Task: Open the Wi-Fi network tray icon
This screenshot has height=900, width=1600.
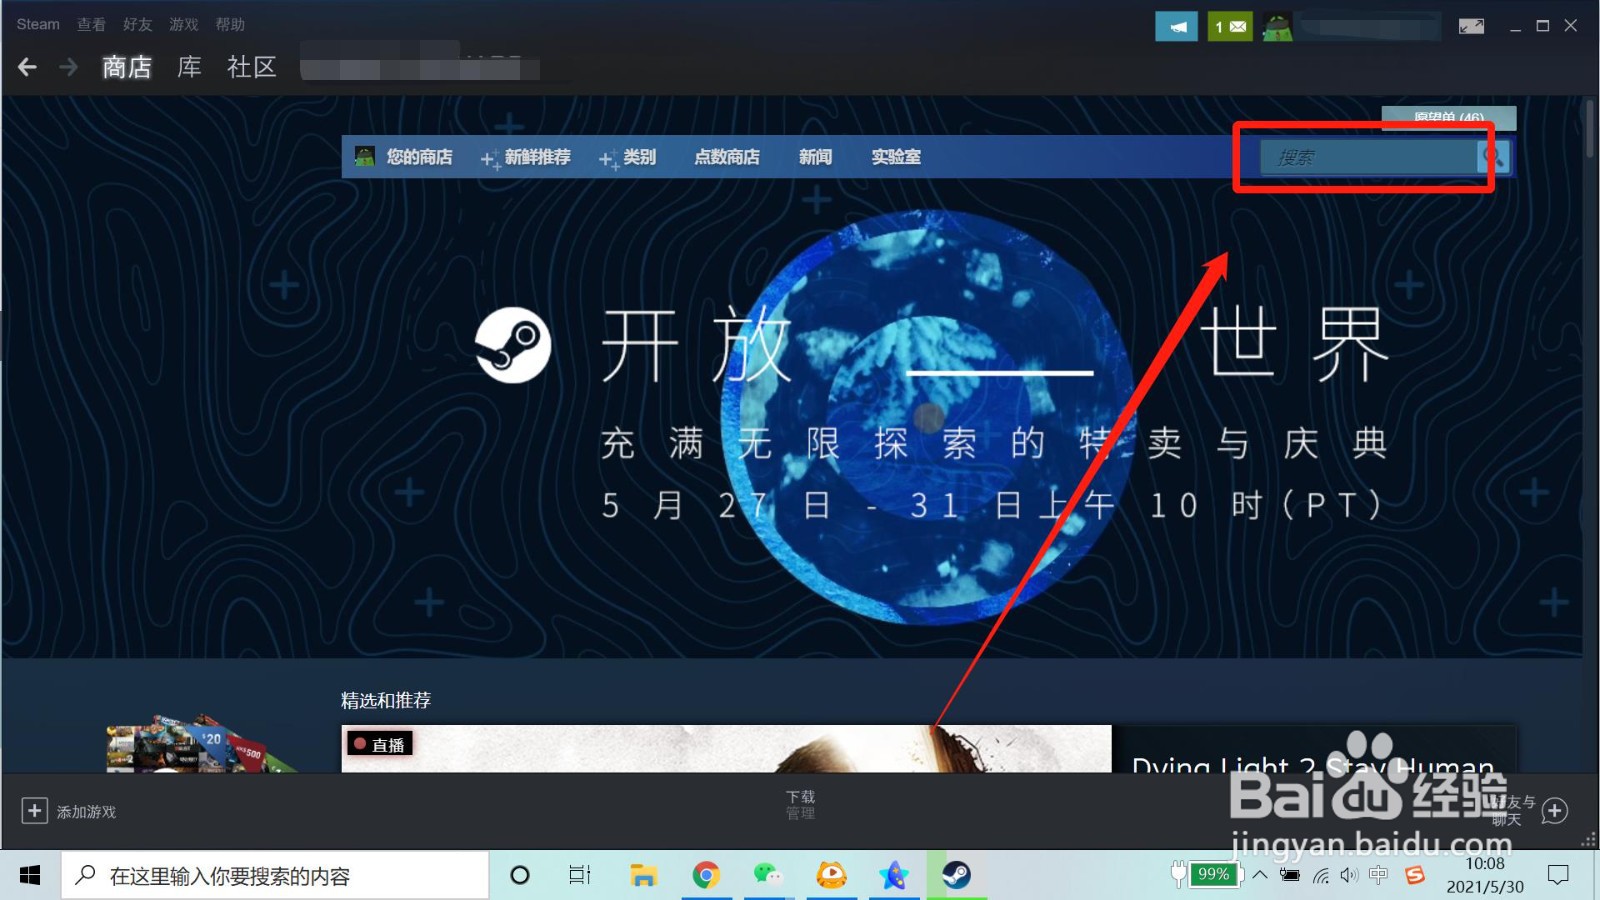Action: click(1321, 876)
